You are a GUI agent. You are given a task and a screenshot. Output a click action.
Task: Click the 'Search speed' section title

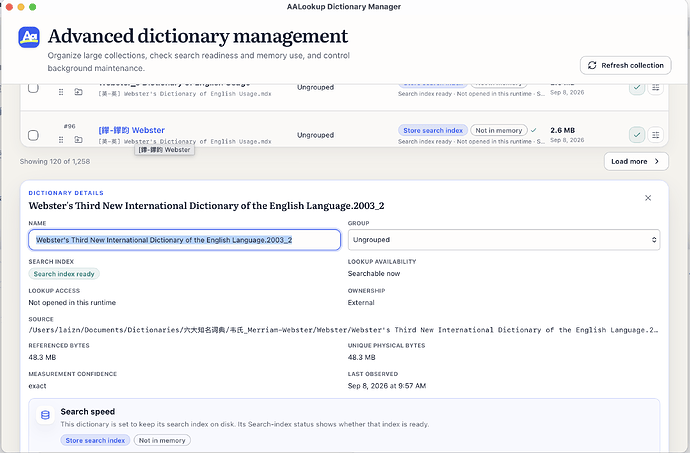[x=88, y=412]
